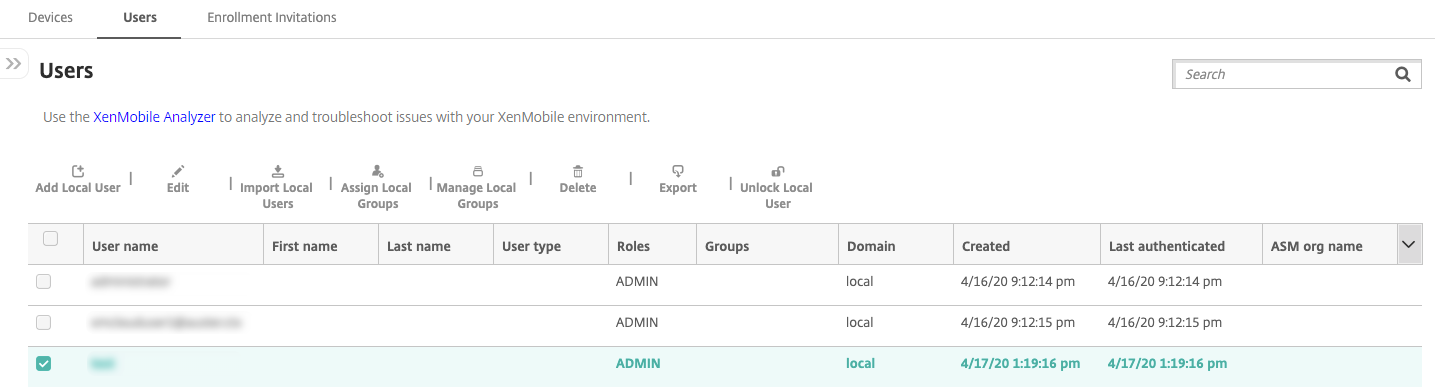Click Last authenticated 4/17/20 1:19:16 pm cell
Viewport: 1435px width, 387px height.
[x=1167, y=364]
